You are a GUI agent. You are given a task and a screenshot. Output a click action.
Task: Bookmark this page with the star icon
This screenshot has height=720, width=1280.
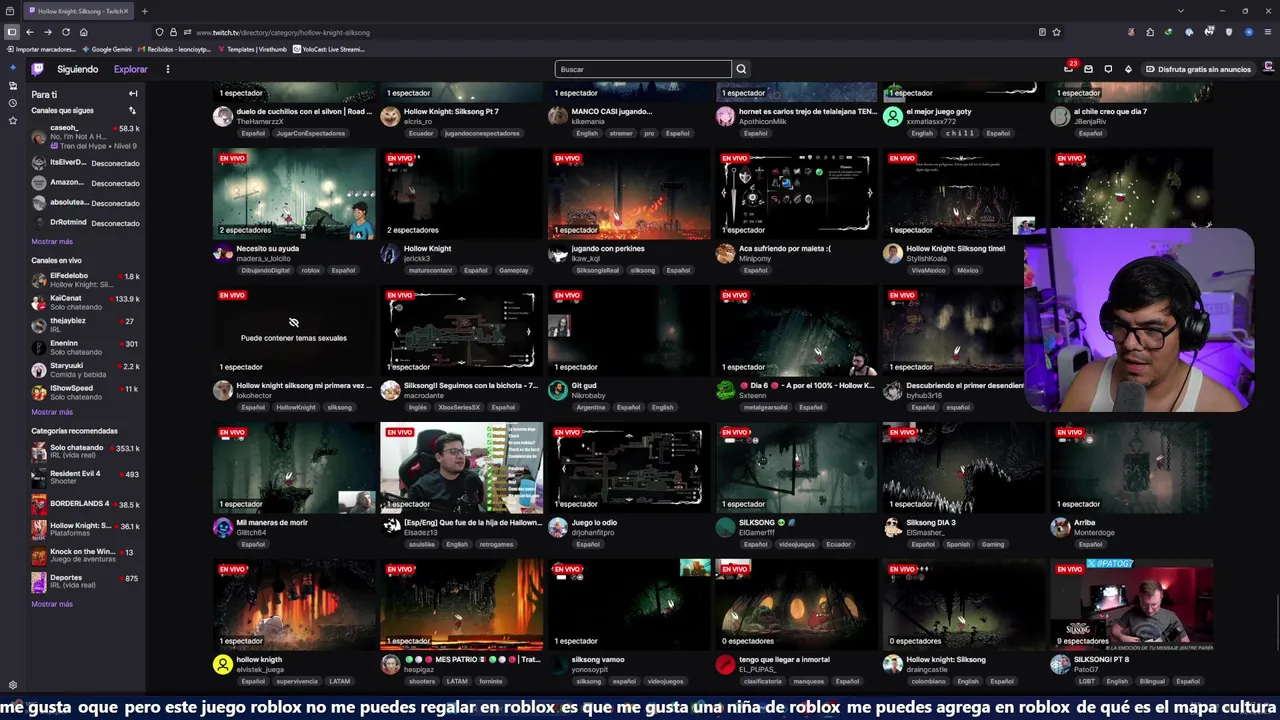coord(1056,32)
